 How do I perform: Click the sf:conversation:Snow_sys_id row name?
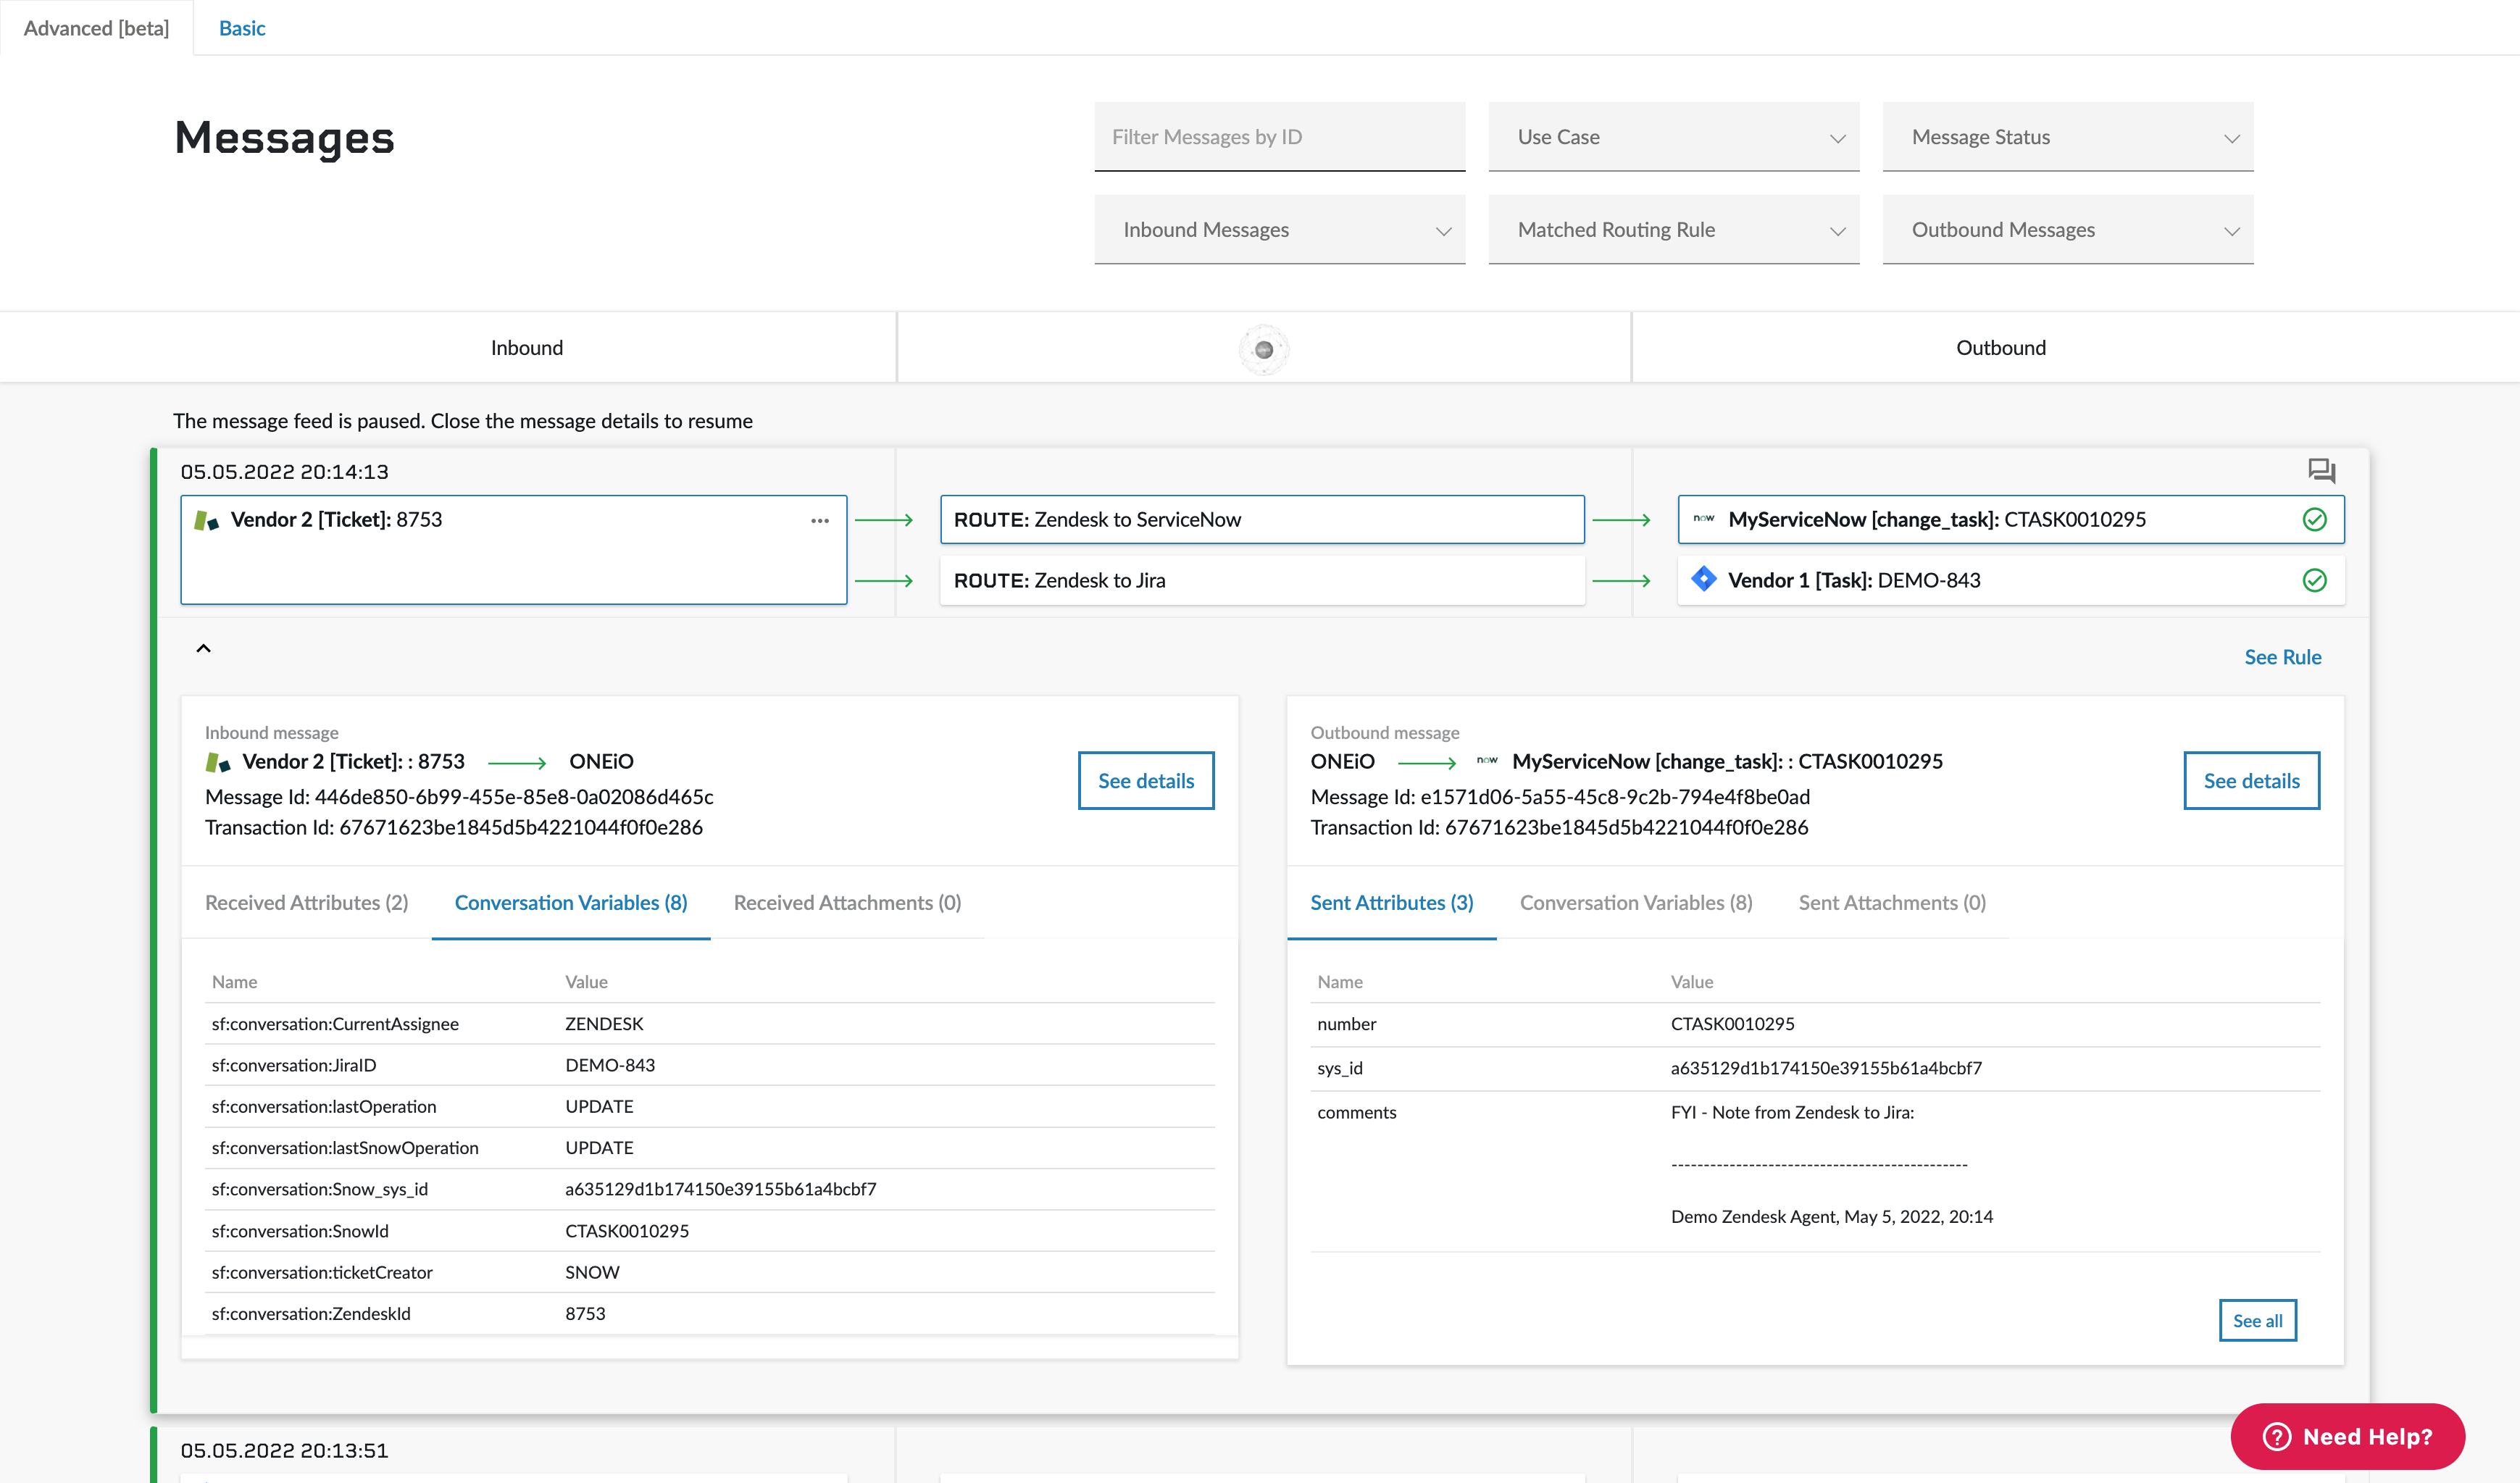320,1189
